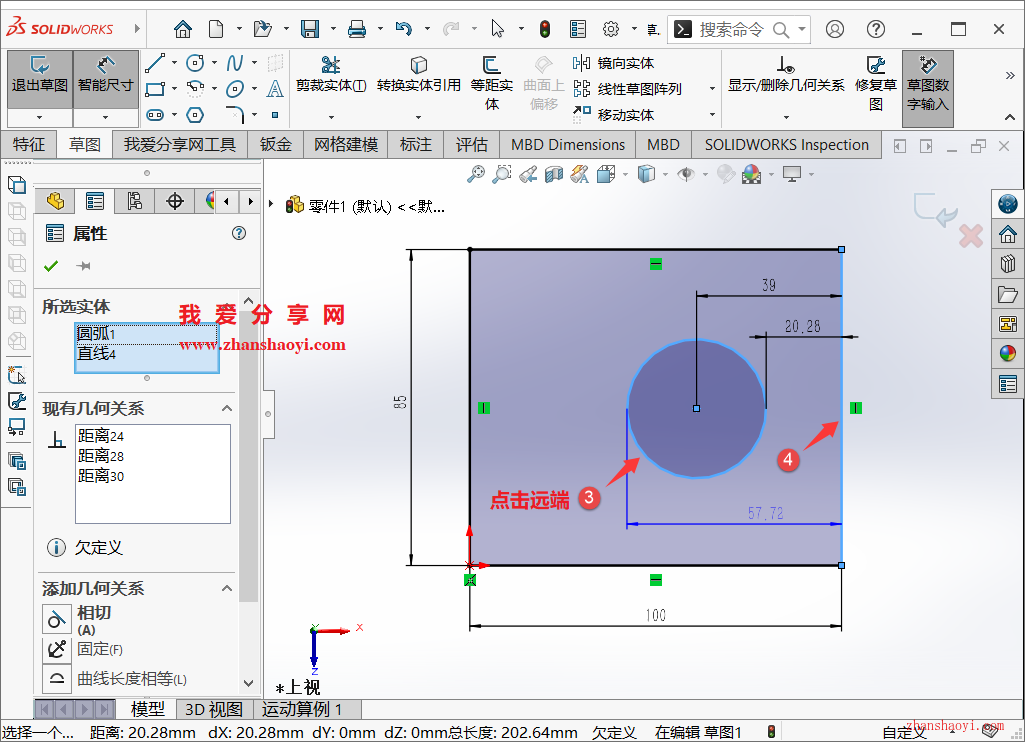The width and height of the screenshot is (1025, 742).
Task: Open Display/Delete Relations (显示/删除几何关系)
Action: coord(786,75)
